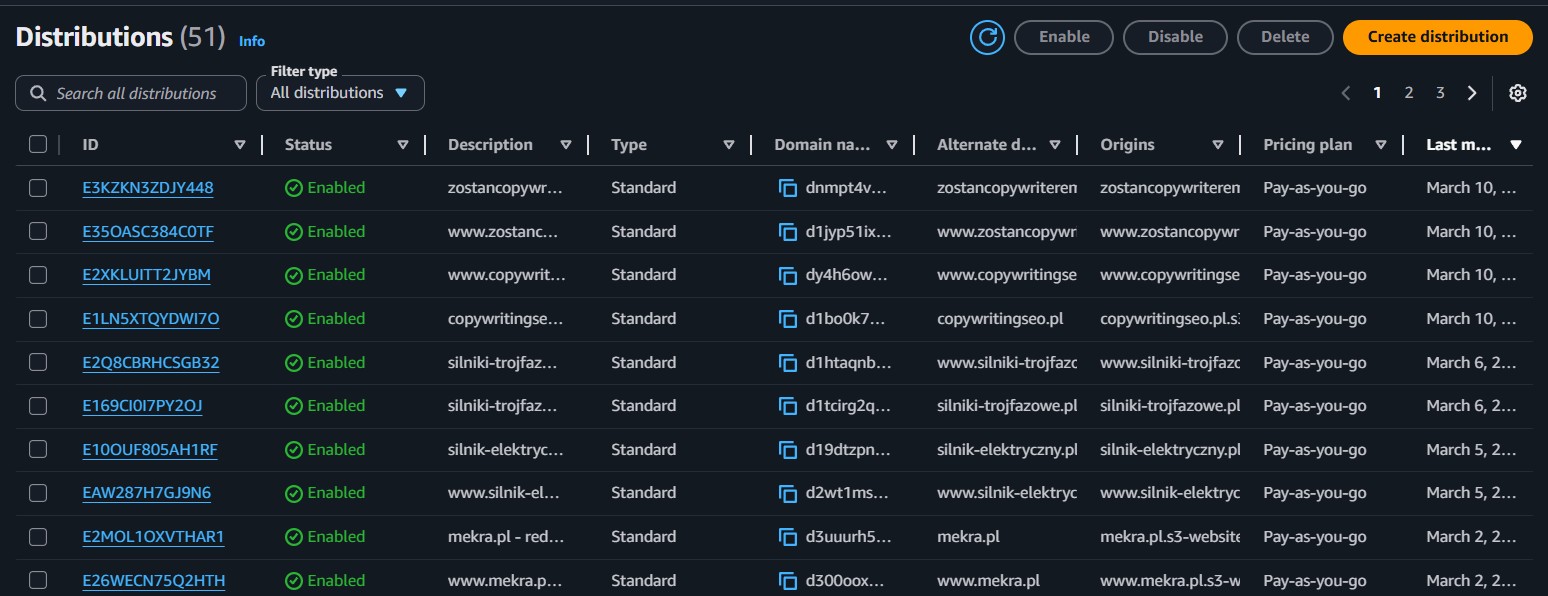Select the checkbox for E3KZKN3ZDJY448
This screenshot has height=596, width=1548.
coord(38,187)
